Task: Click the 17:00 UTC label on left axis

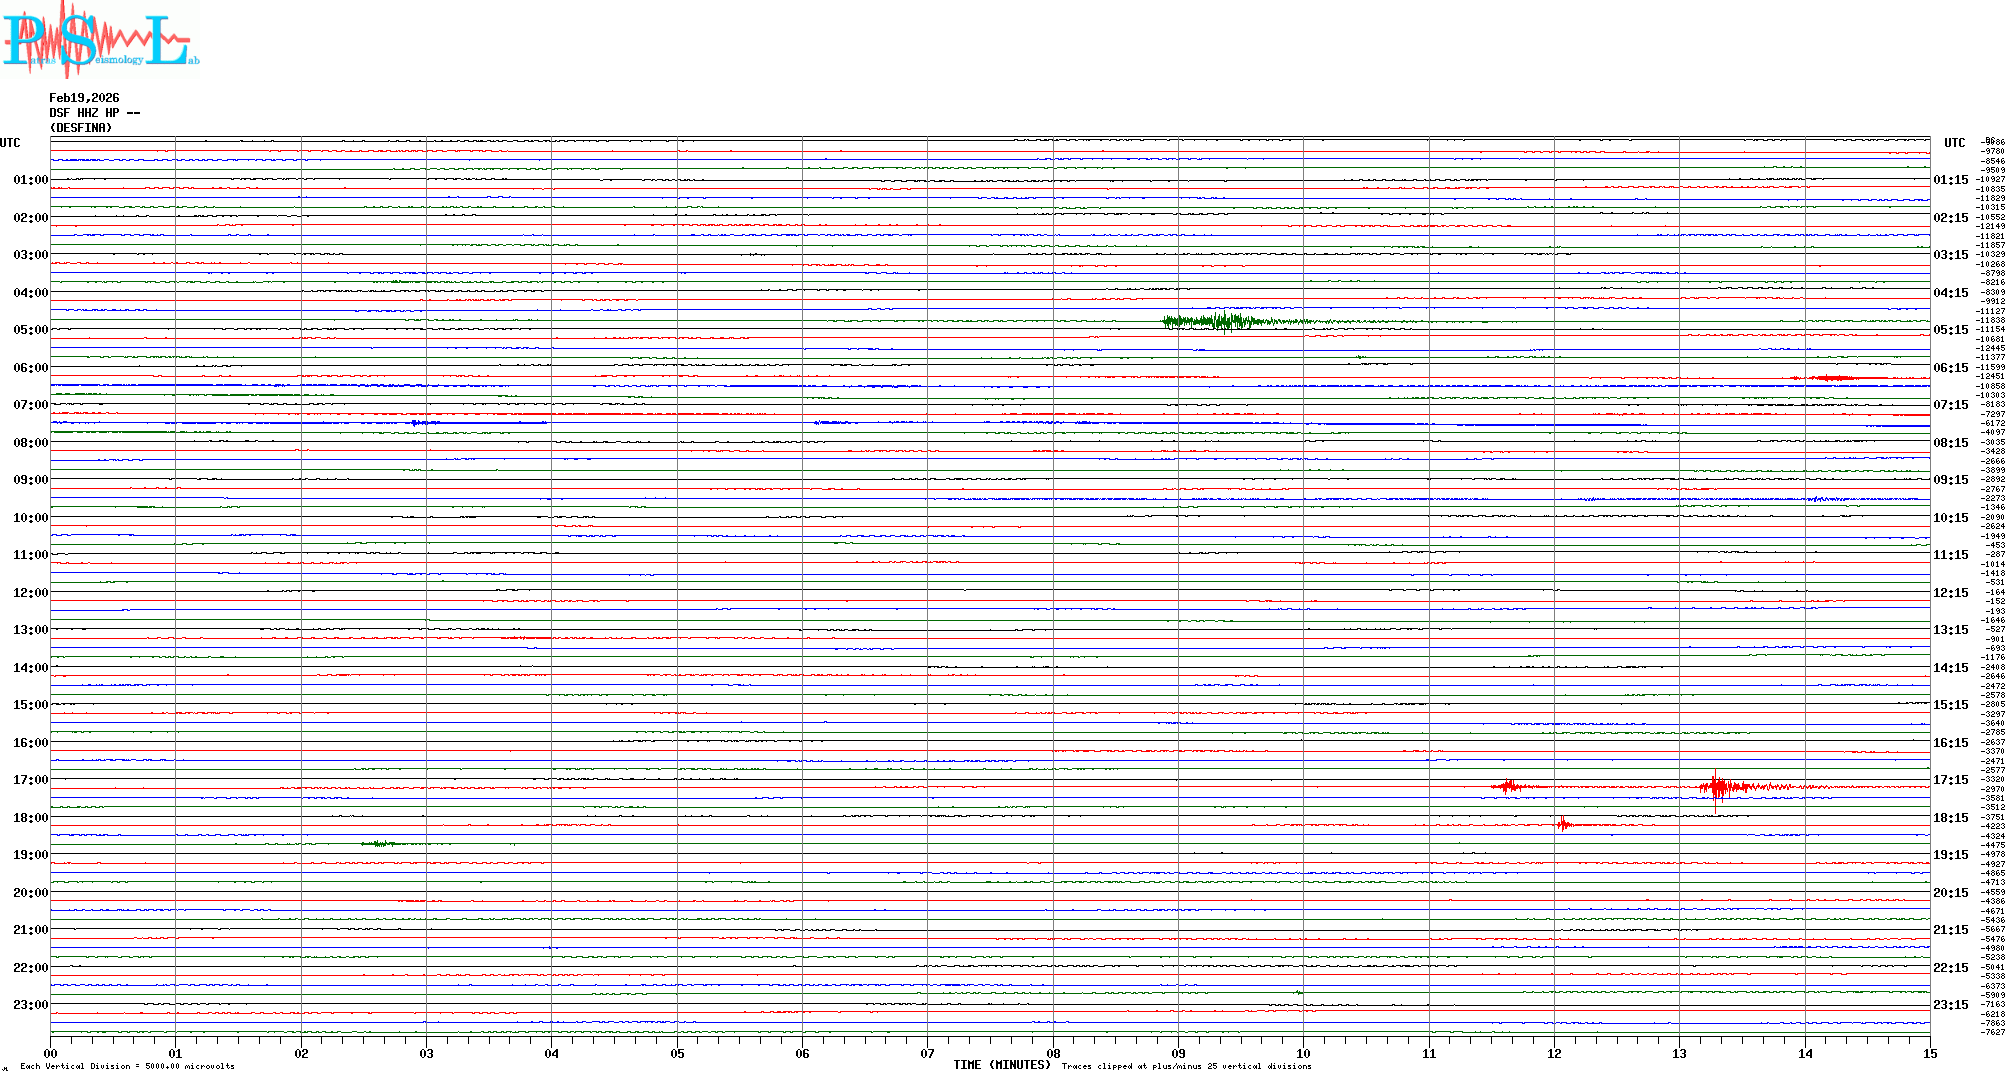Action: (x=30, y=780)
